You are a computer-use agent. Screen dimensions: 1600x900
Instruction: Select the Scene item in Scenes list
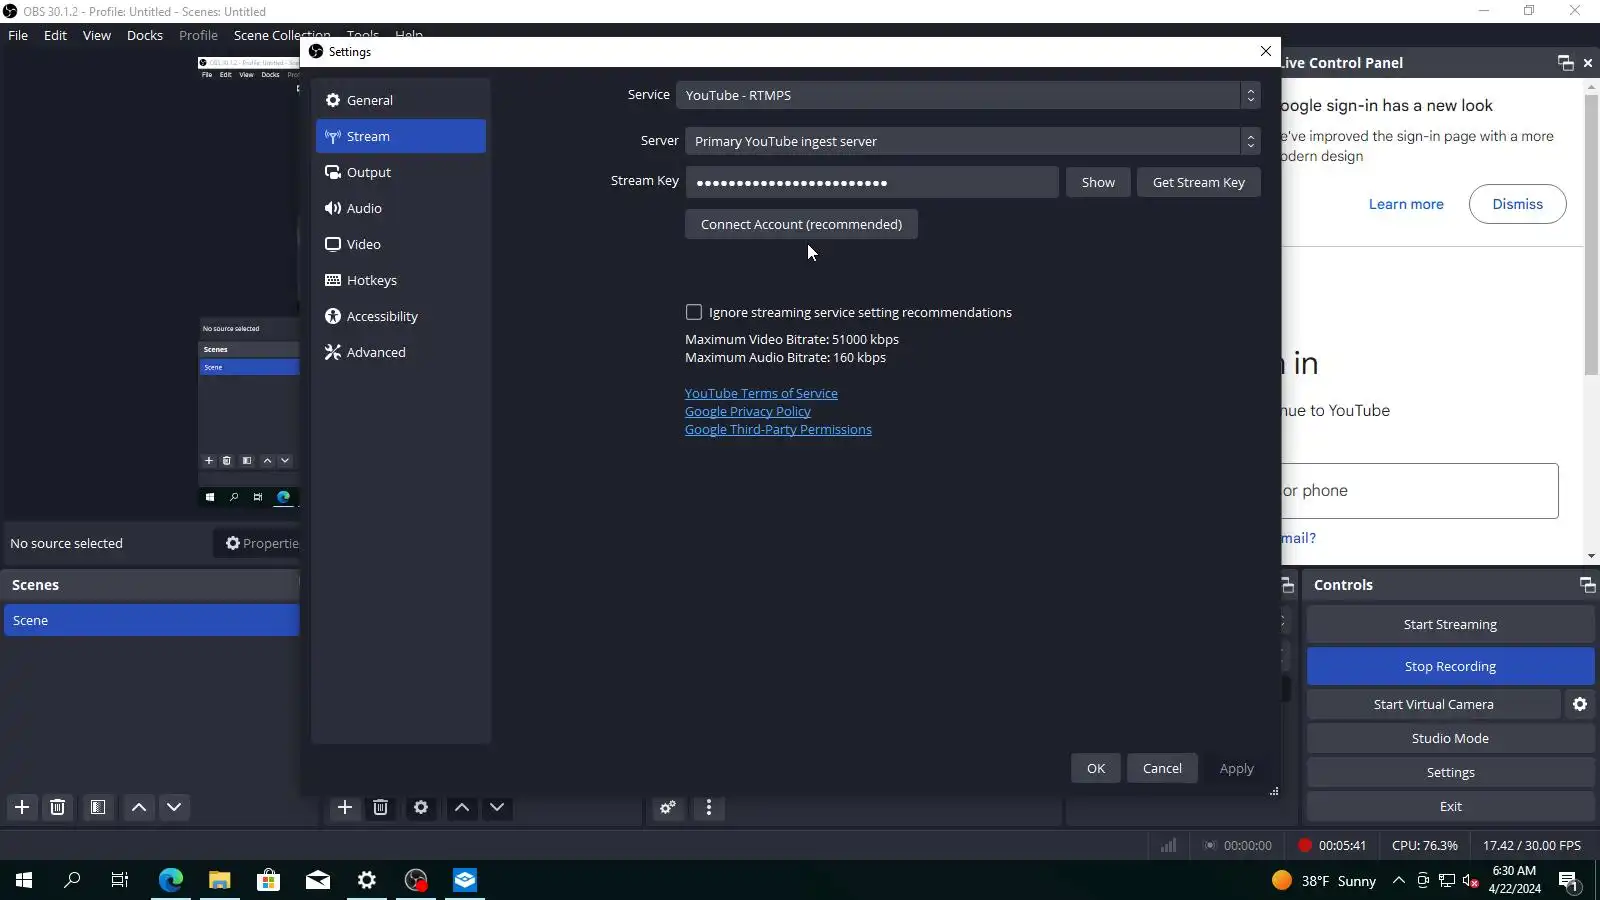point(151,620)
